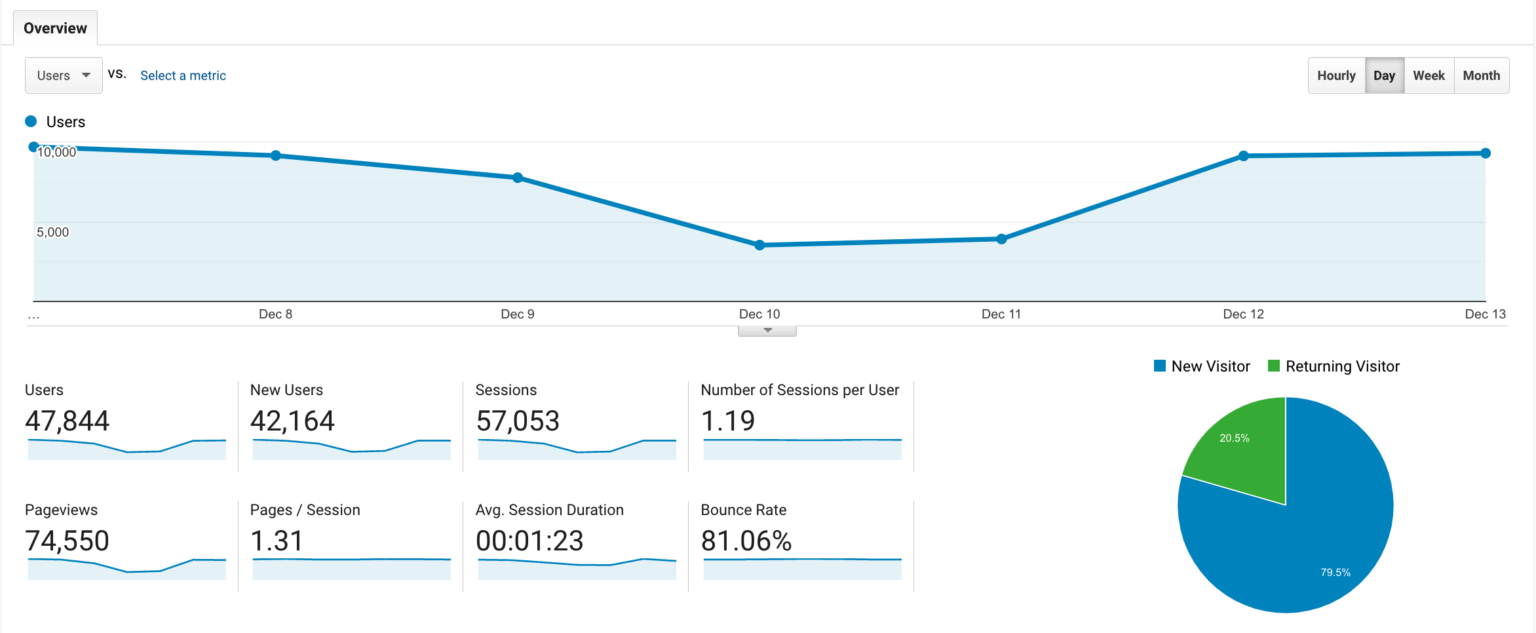
Task: Click the Dec 10 data point
Action: (x=759, y=245)
